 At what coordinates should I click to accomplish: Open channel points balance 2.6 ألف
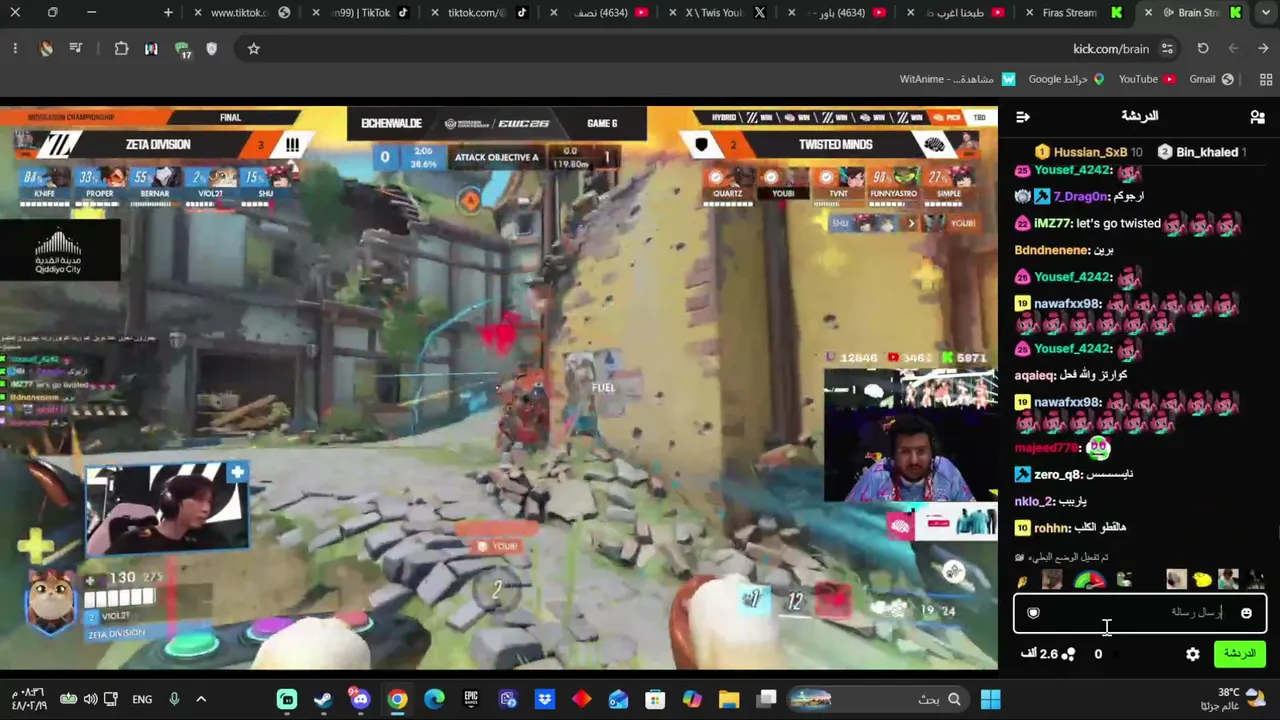tap(1048, 654)
